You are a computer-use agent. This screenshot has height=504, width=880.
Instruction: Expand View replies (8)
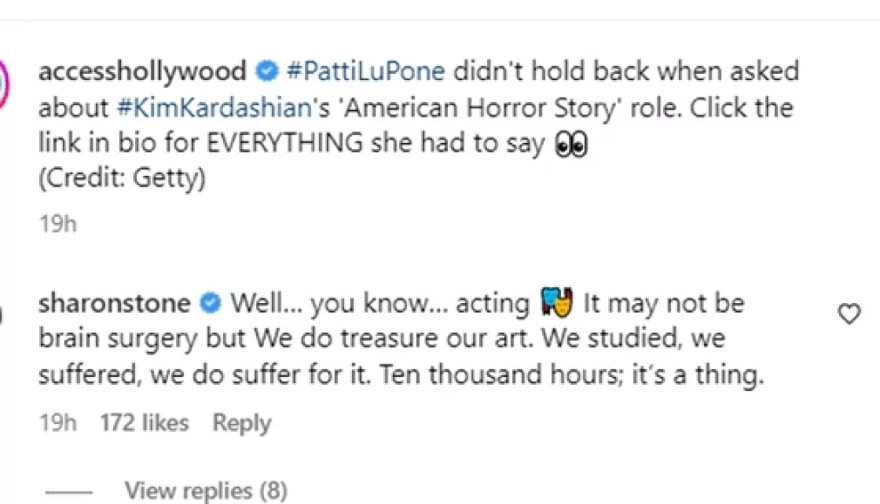pos(205,491)
